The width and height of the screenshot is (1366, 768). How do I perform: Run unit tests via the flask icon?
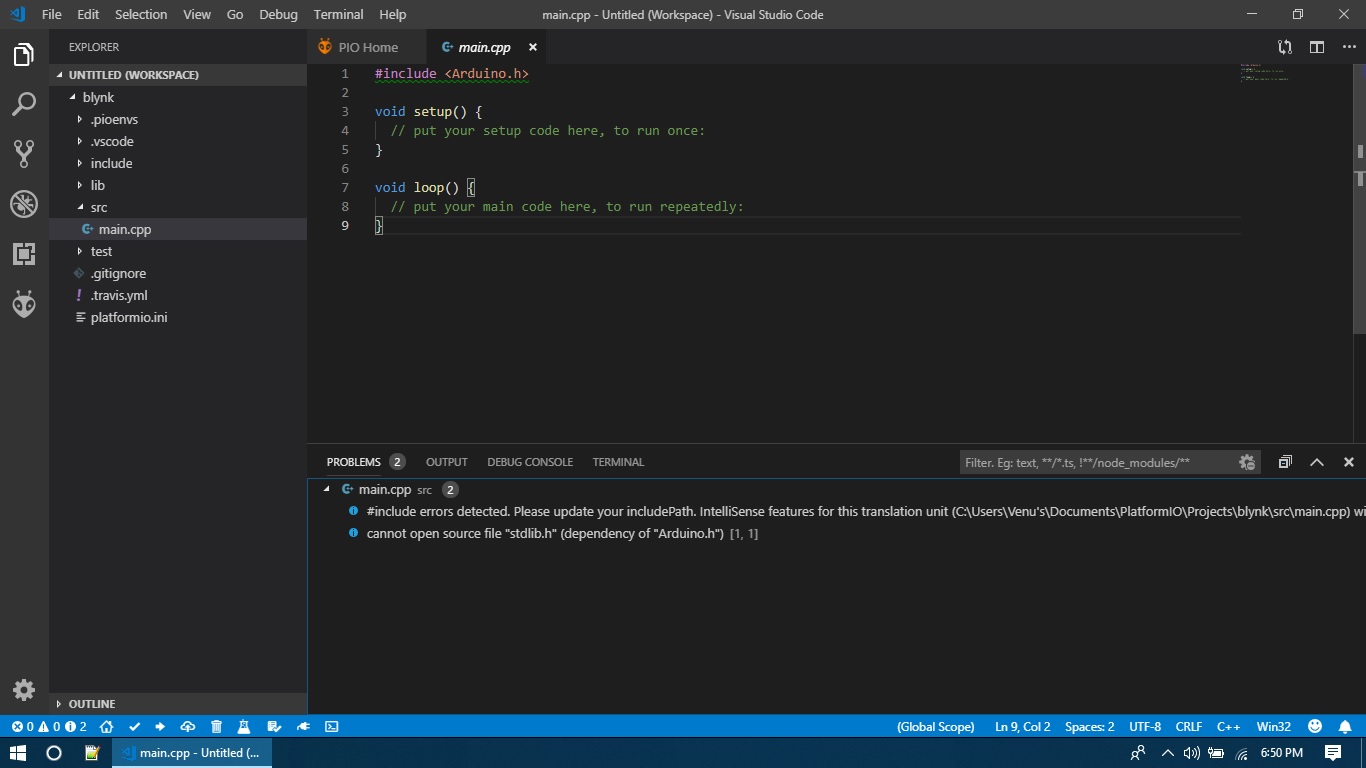point(243,727)
